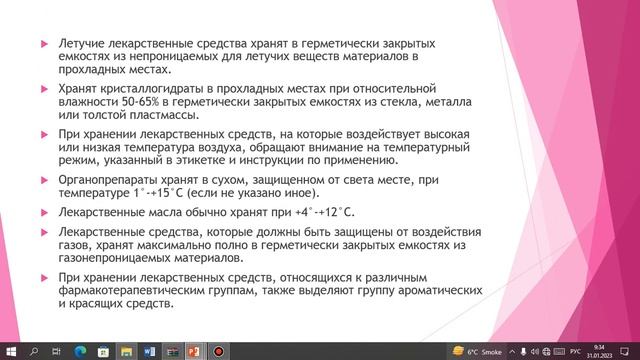Open the clock showing 9:34 and date
Image resolution: width=640 pixels, height=360 pixels.
[x=599, y=351]
